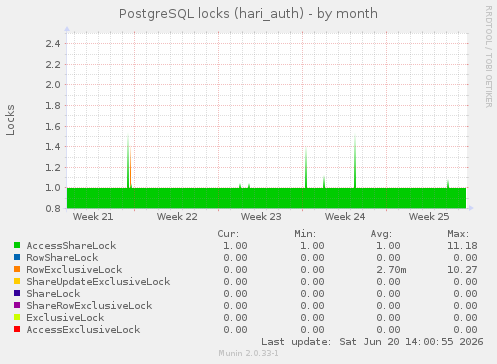Click the Munin 2.0.33-1 version text
This screenshot has width=497, height=364.
pyautogui.click(x=248, y=353)
